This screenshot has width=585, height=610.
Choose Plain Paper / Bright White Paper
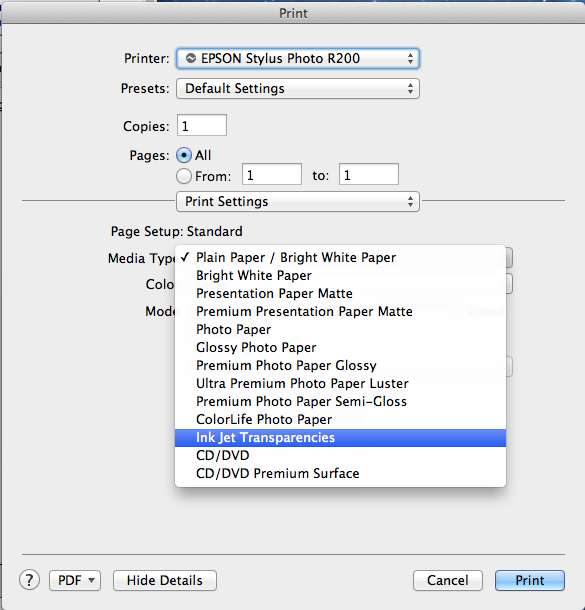[x=340, y=258]
